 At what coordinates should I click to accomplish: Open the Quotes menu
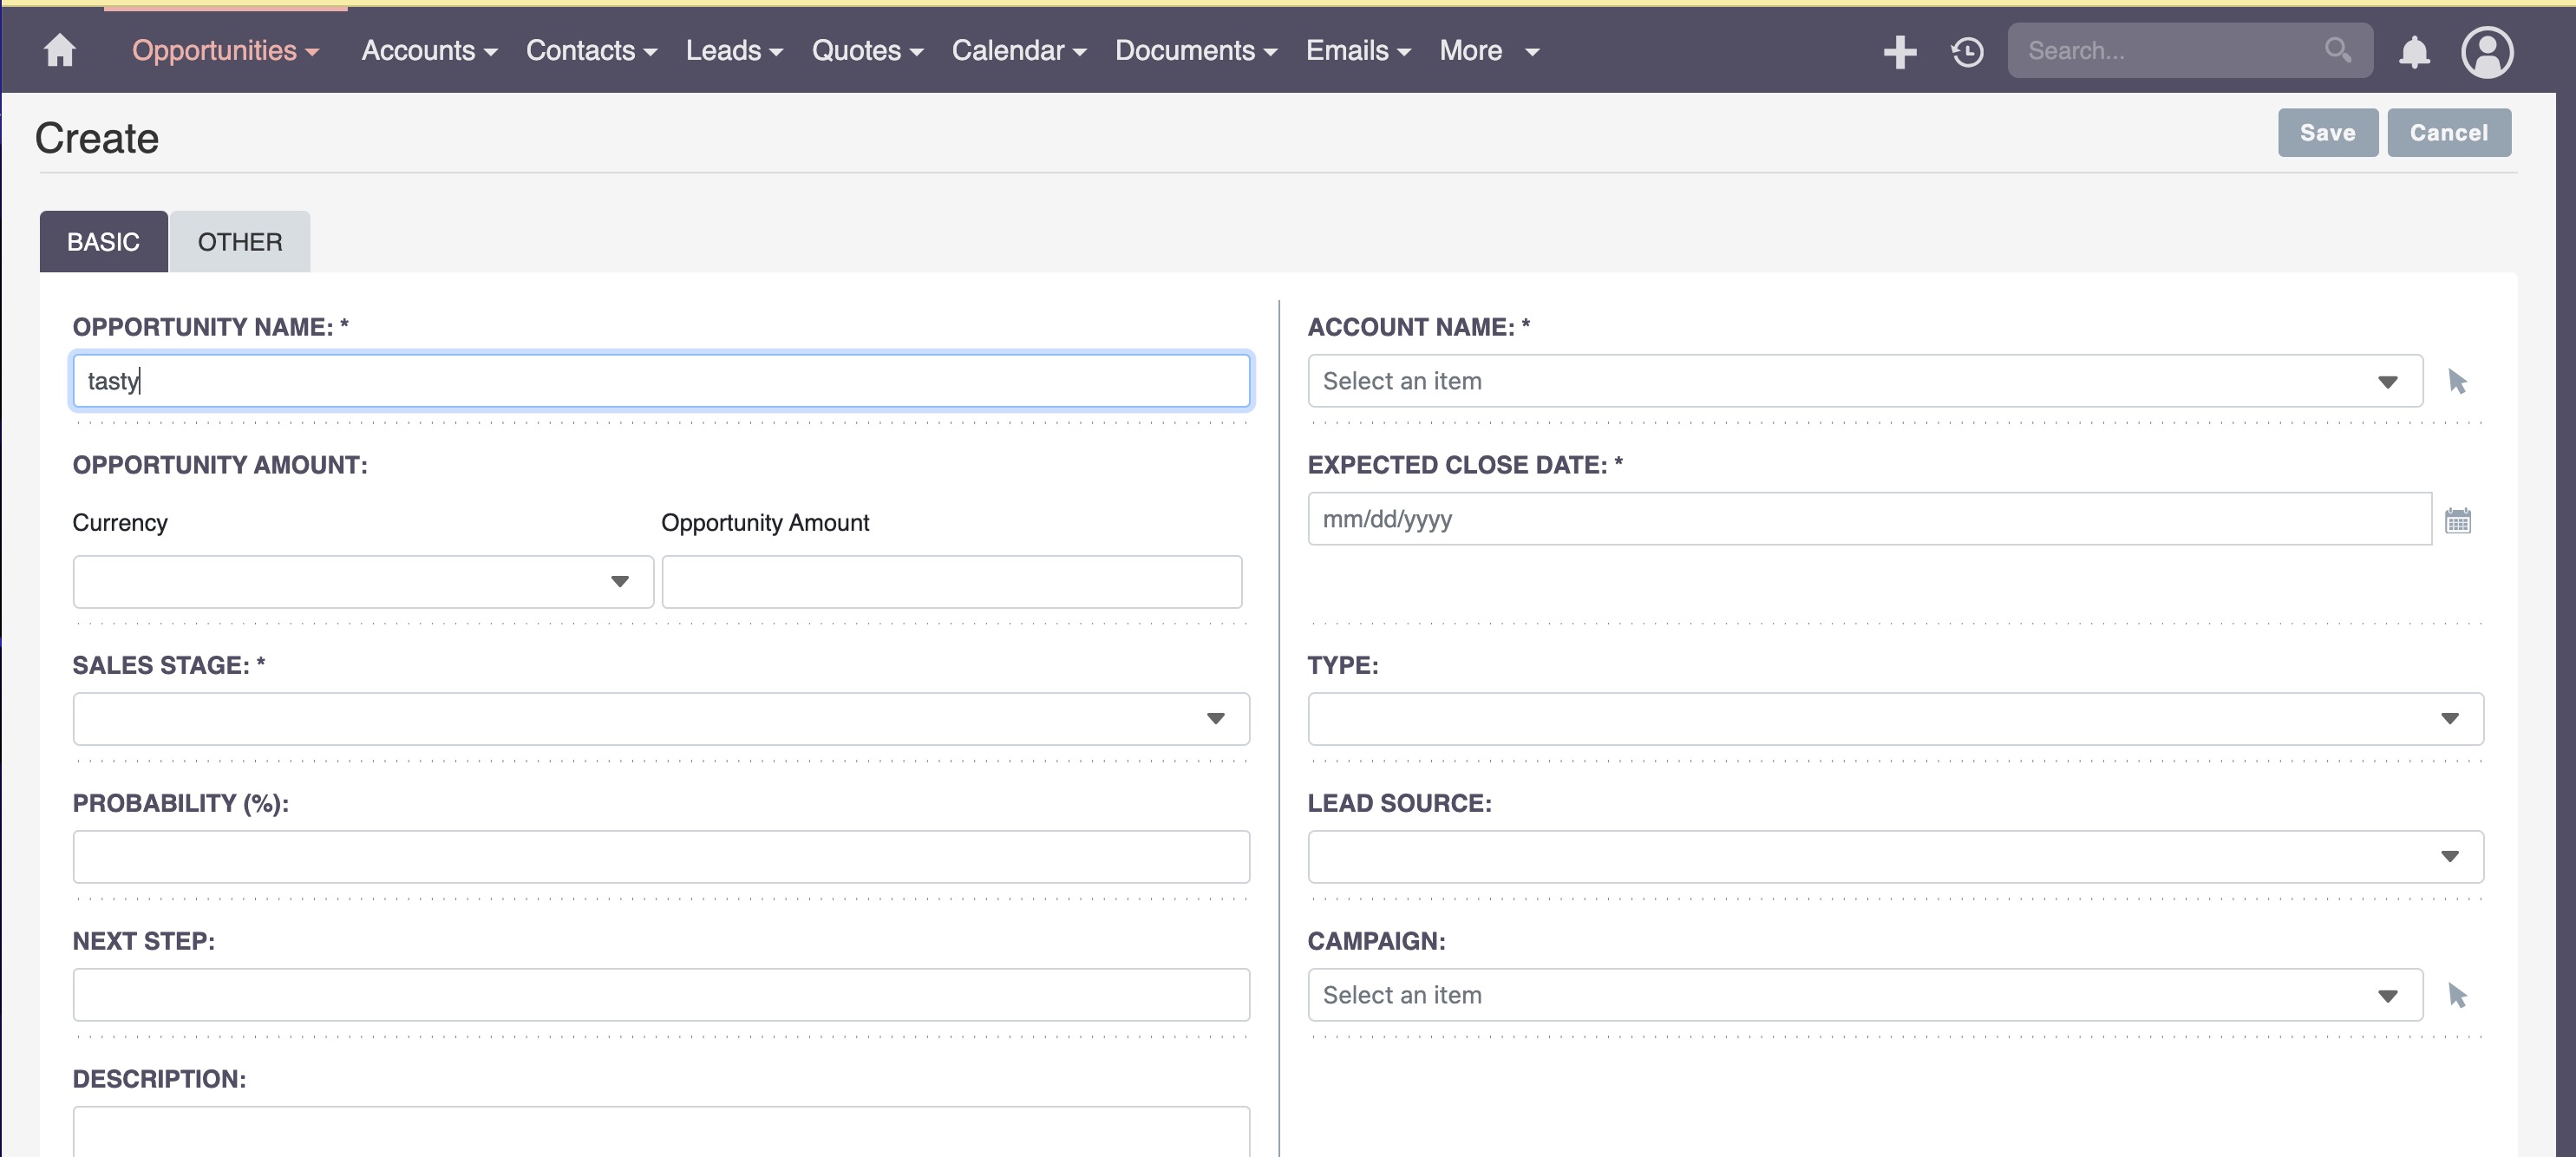tap(867, 50)
